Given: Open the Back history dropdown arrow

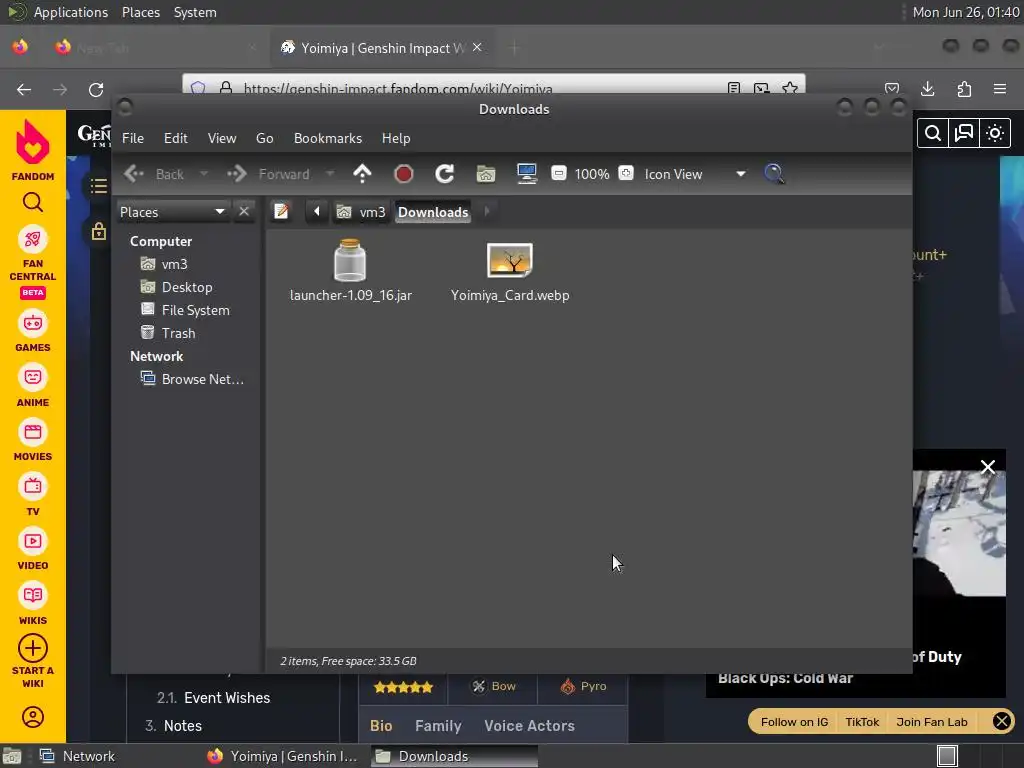Looking at the screenshot, I should [204, 174].
